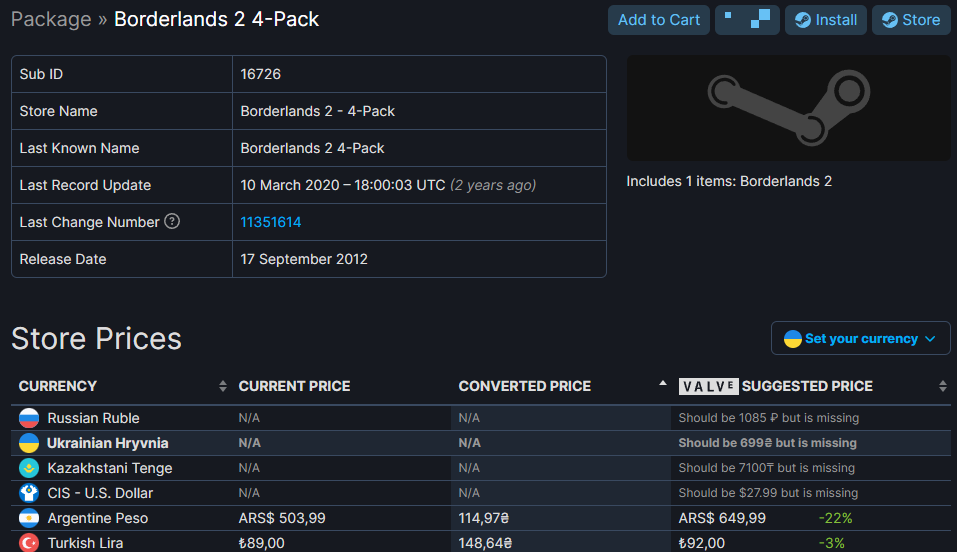Image resolution: width=957 pixels, height=552 pixels.
Task: Click the -3% price difference
Action: pyautogui.click(x=831, y=543)
